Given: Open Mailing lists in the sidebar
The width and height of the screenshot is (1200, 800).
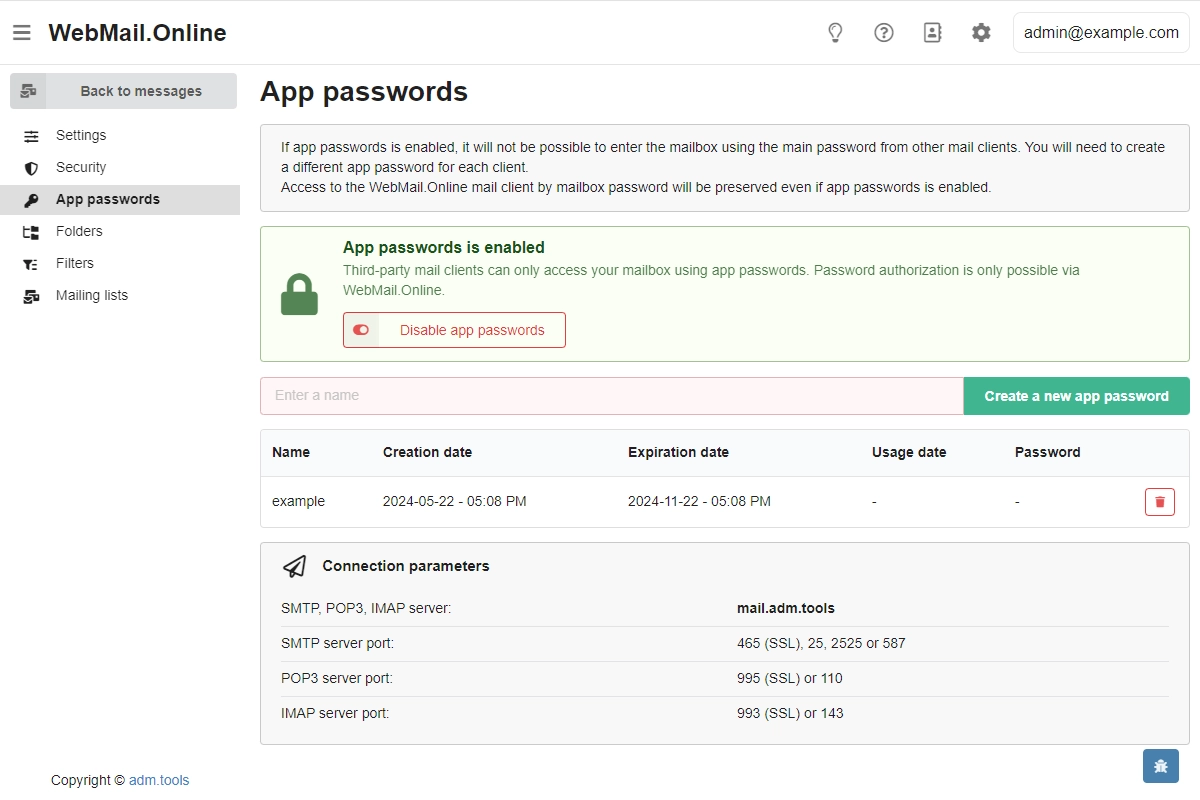Looking at the screenshot, I should tap(92, 295).
